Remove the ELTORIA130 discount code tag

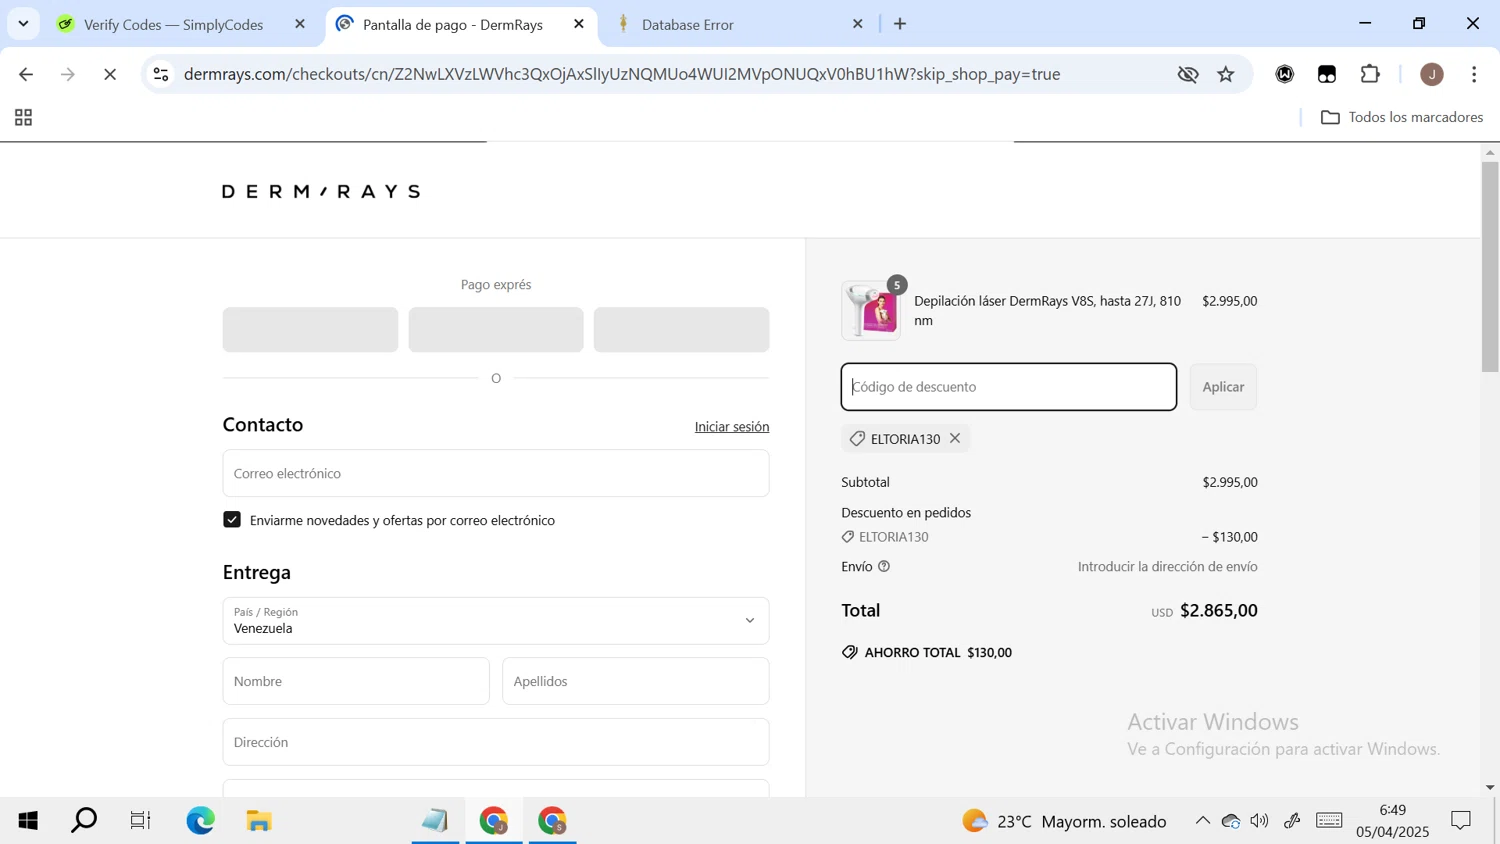click(955, 438)
